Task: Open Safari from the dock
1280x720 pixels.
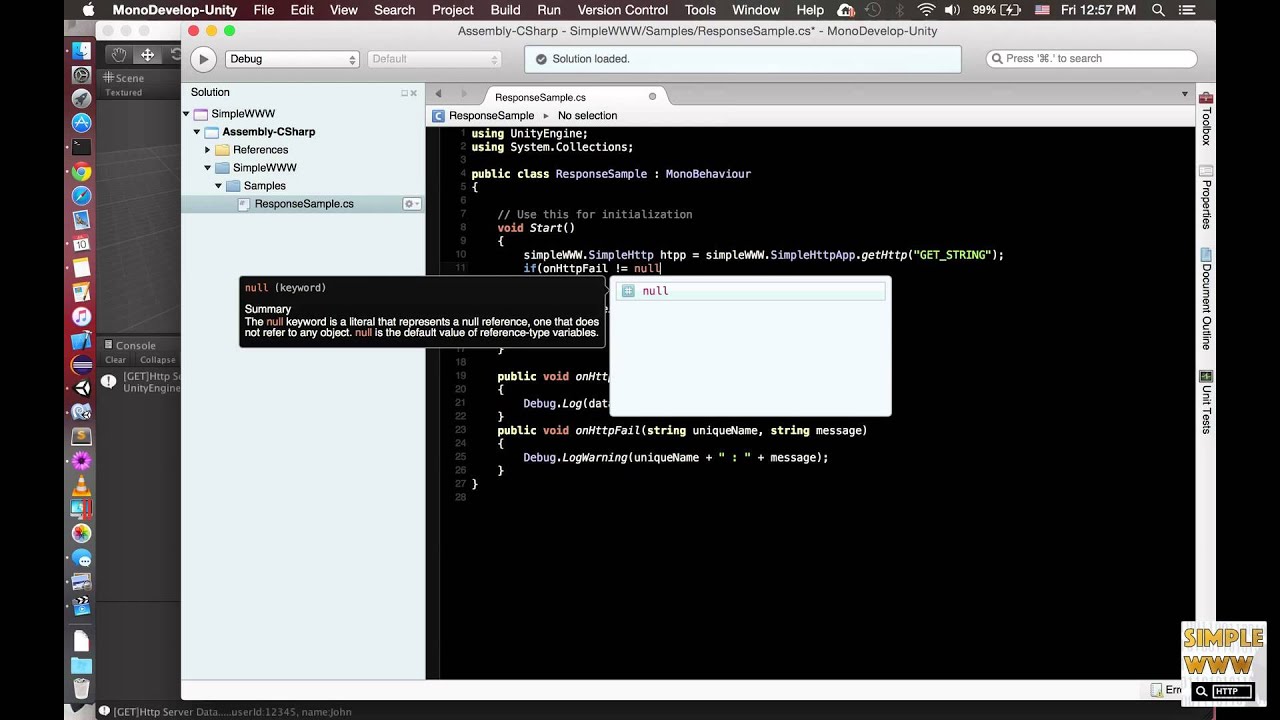Action: pyautogui.click(x=82, y=196)
